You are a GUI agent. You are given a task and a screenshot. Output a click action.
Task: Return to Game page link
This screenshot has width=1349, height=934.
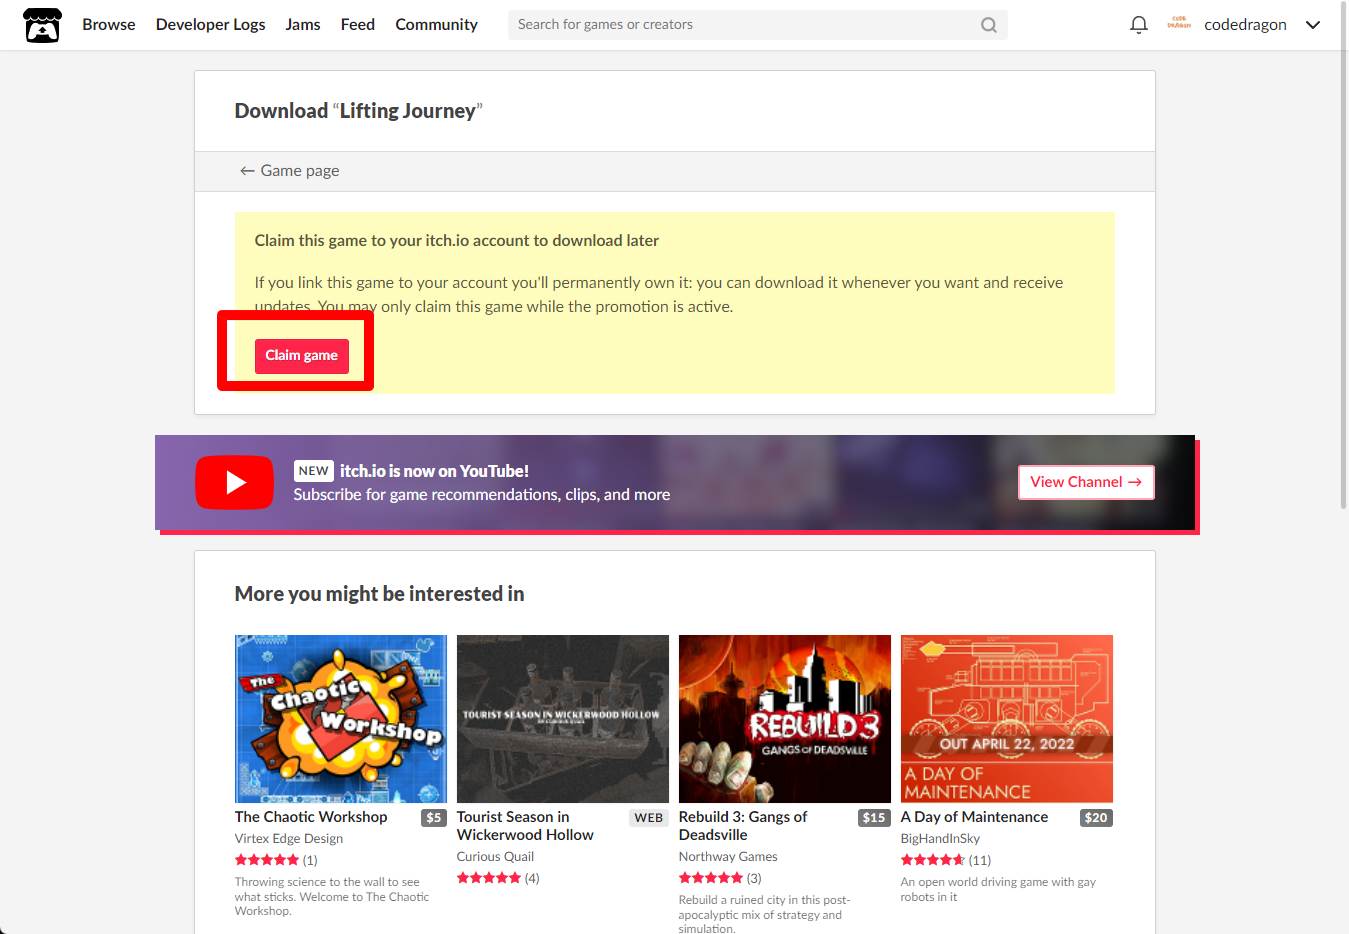click(289, 171)
